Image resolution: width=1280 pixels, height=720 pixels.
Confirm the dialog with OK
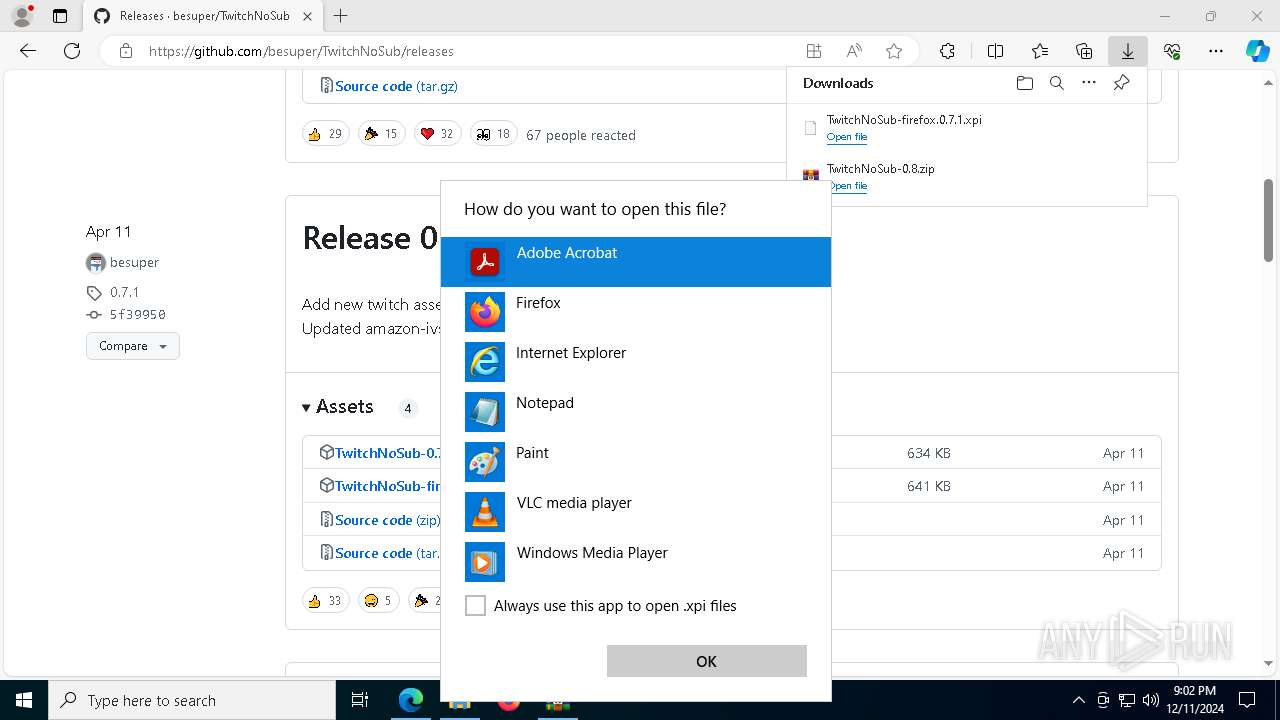[x=706, y=661]
